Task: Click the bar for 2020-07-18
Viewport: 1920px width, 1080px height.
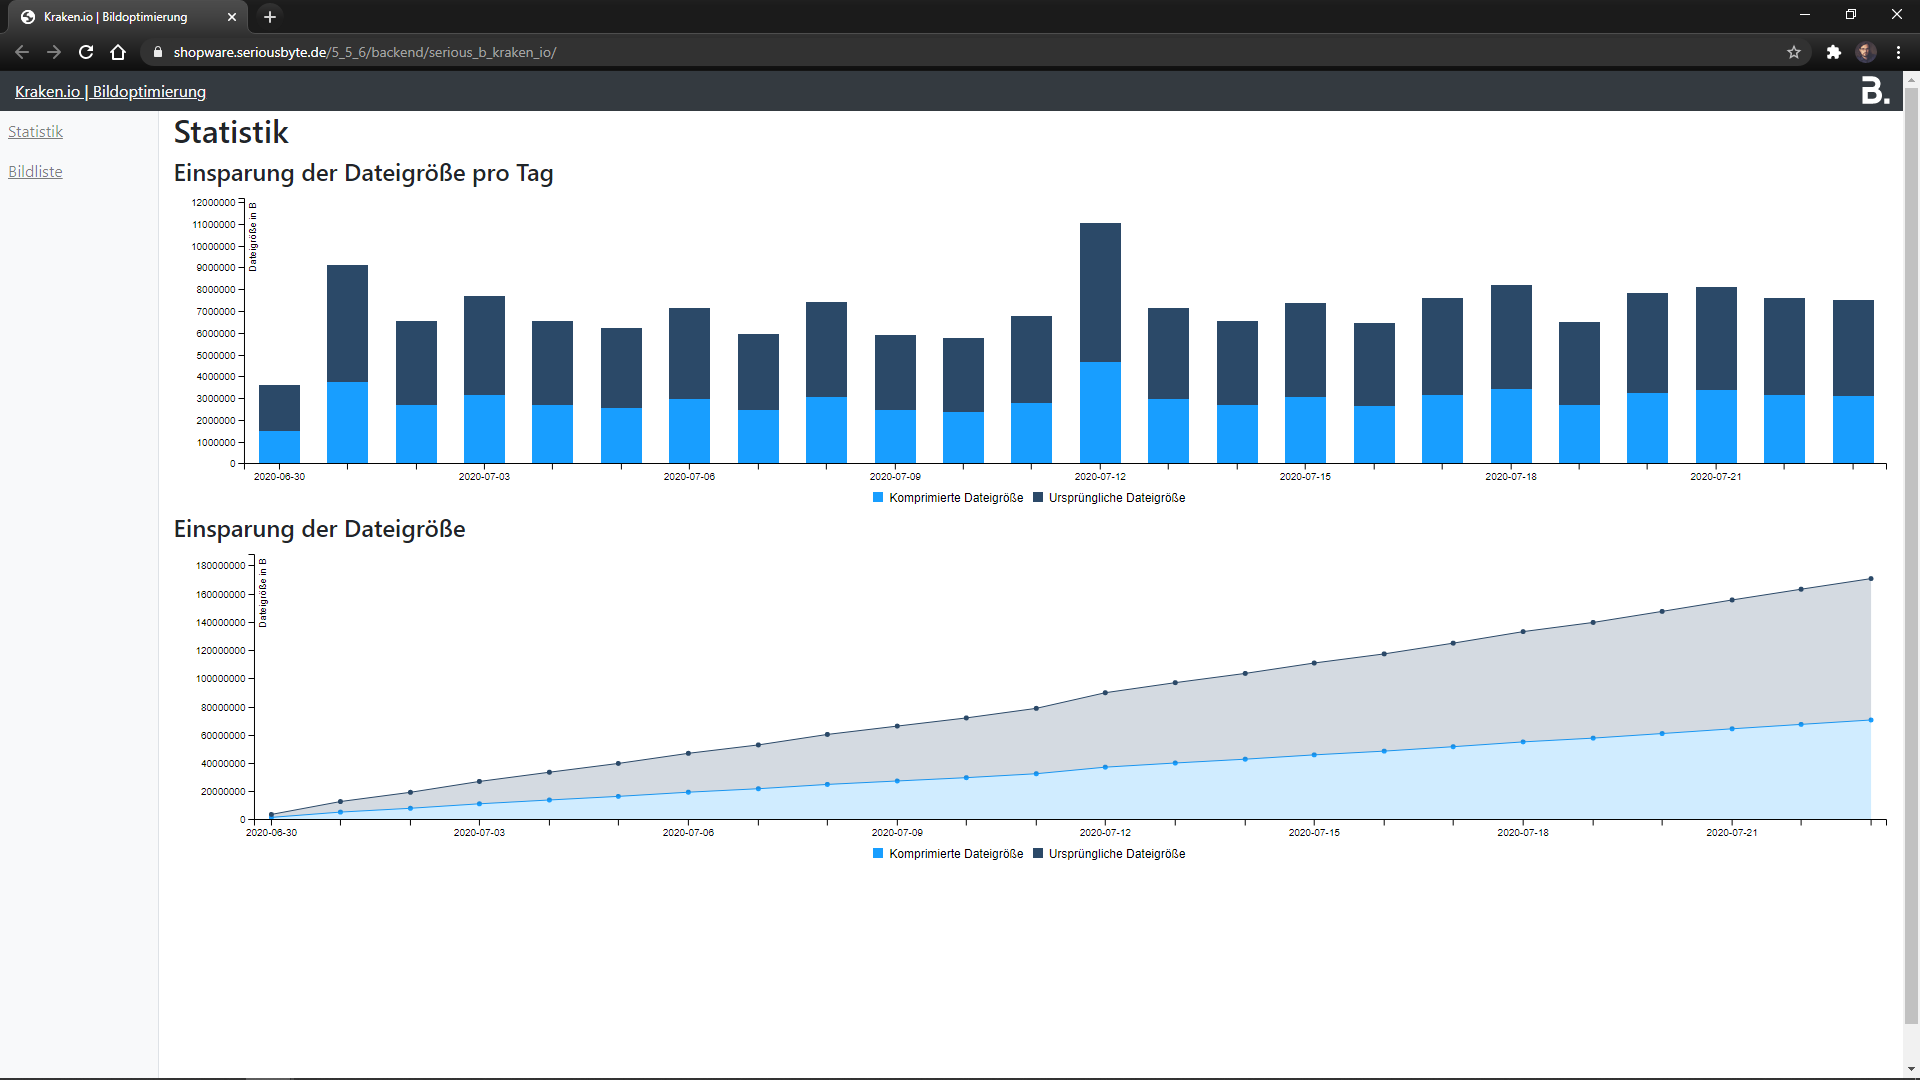Action: tap(1511, 374)
